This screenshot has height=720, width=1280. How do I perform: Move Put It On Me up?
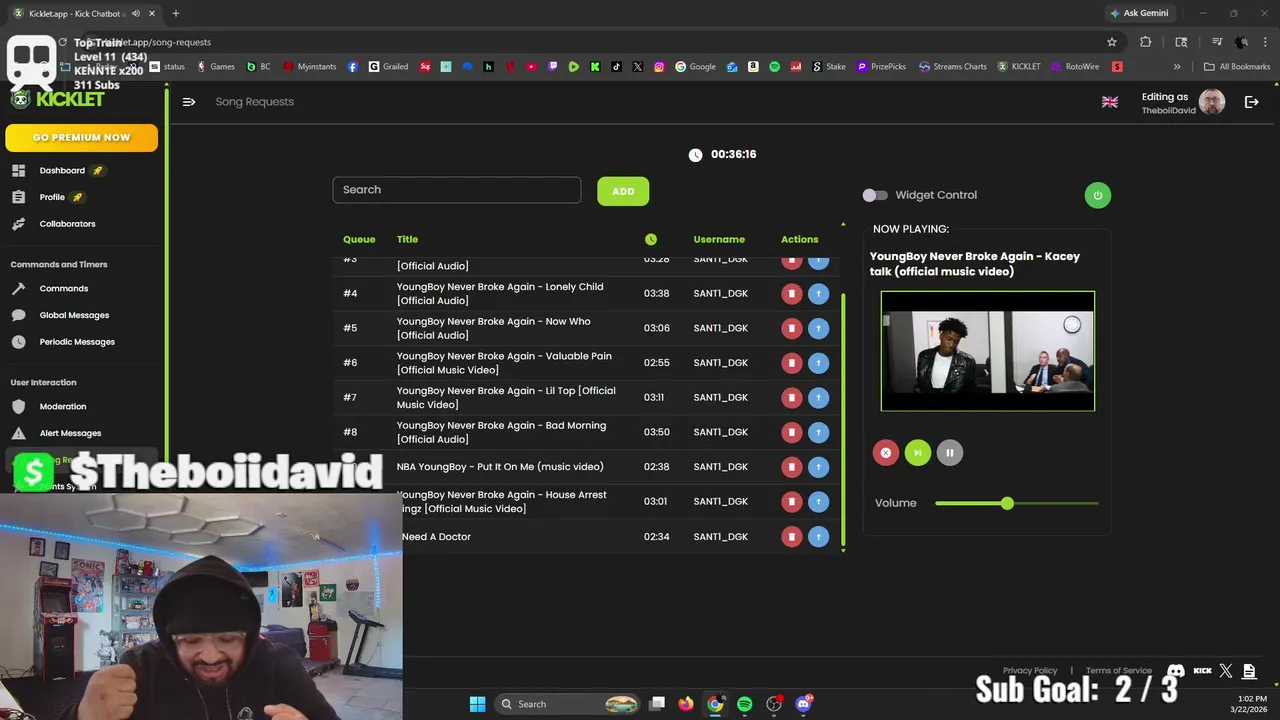[x=818, y=467]
